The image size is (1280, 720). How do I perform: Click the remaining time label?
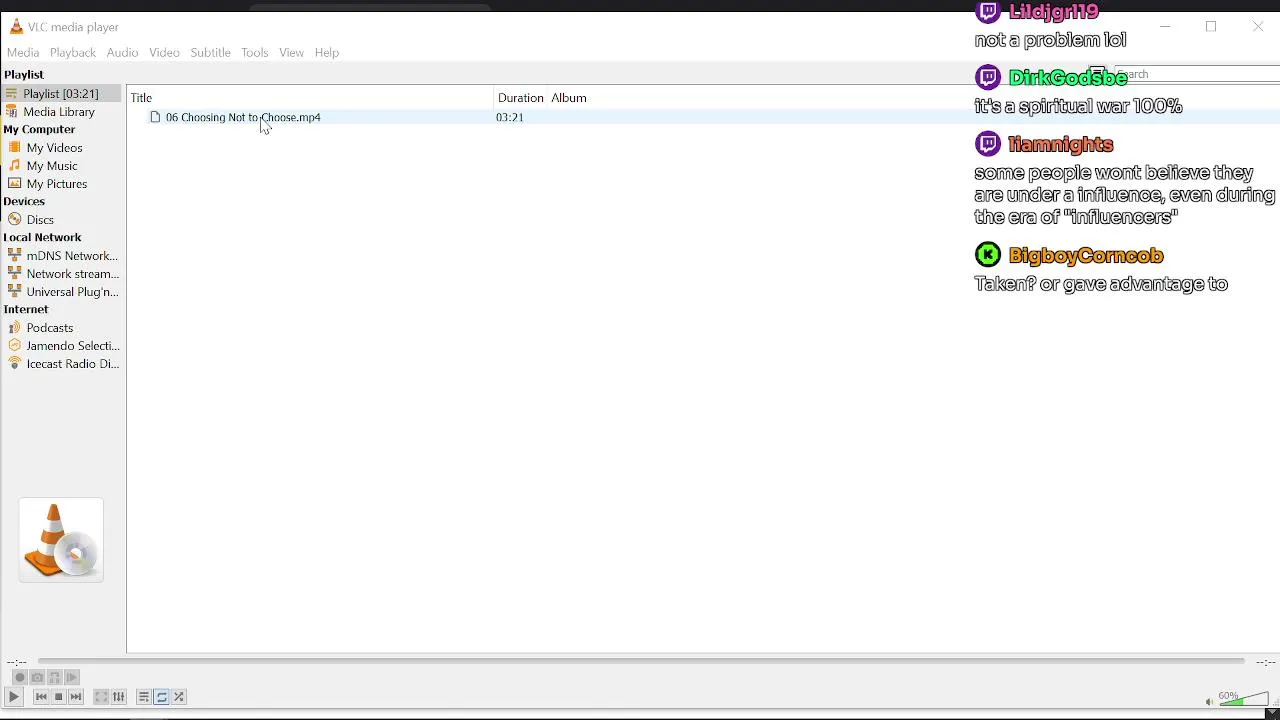(1265, 662)
